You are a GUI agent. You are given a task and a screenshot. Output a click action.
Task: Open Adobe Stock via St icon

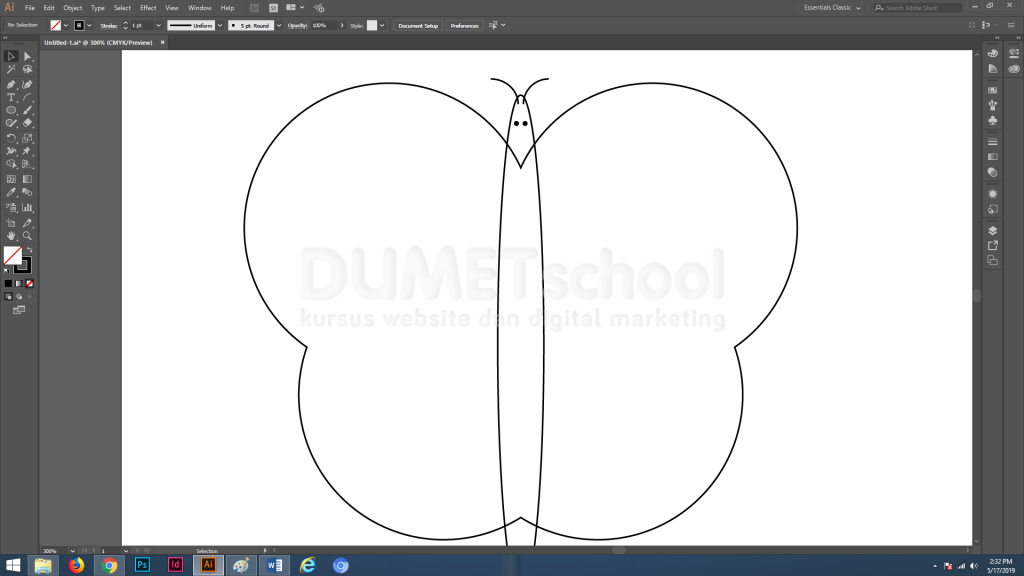pos(274,8)
